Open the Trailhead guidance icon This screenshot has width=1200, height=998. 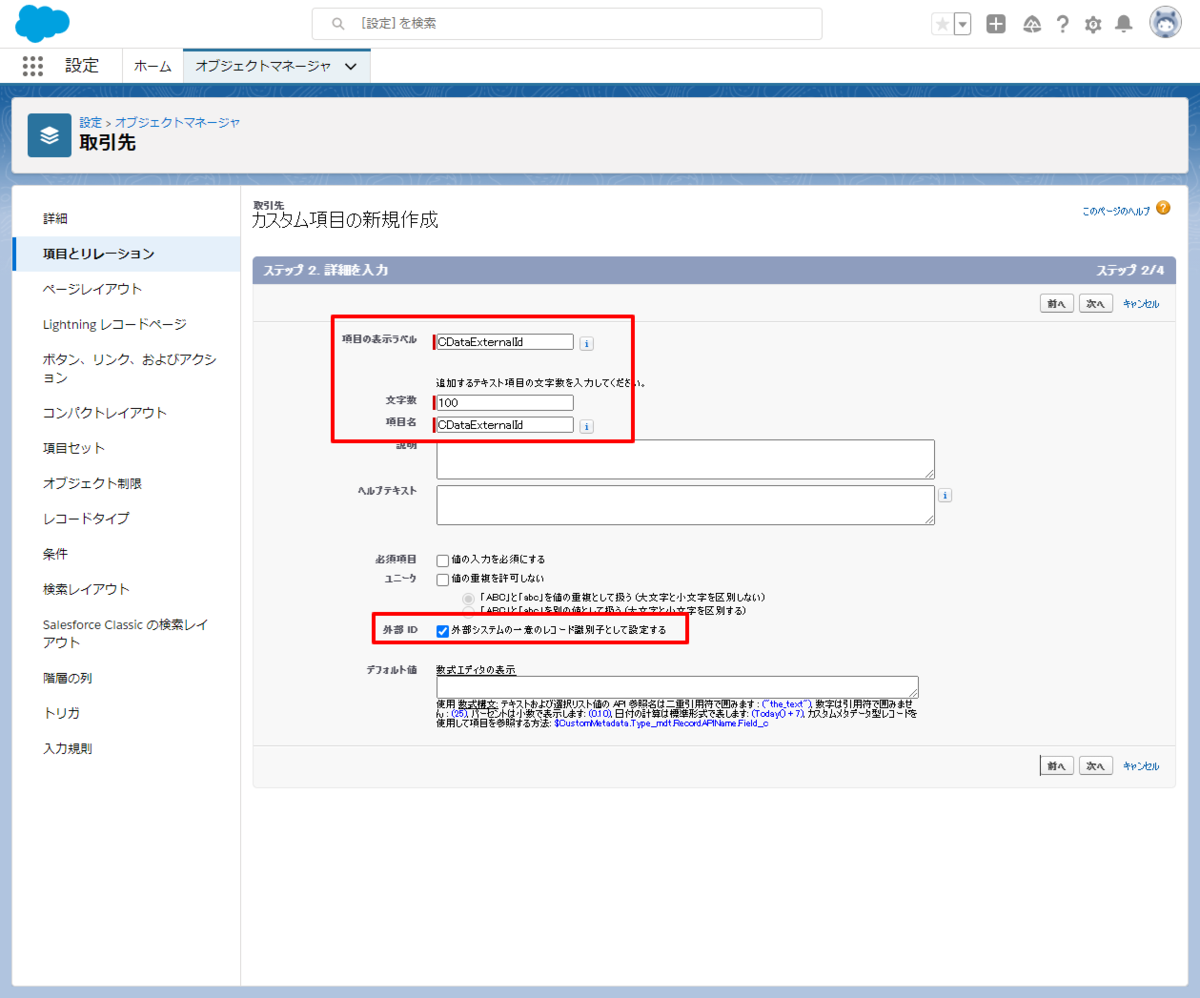[1032, 24]
